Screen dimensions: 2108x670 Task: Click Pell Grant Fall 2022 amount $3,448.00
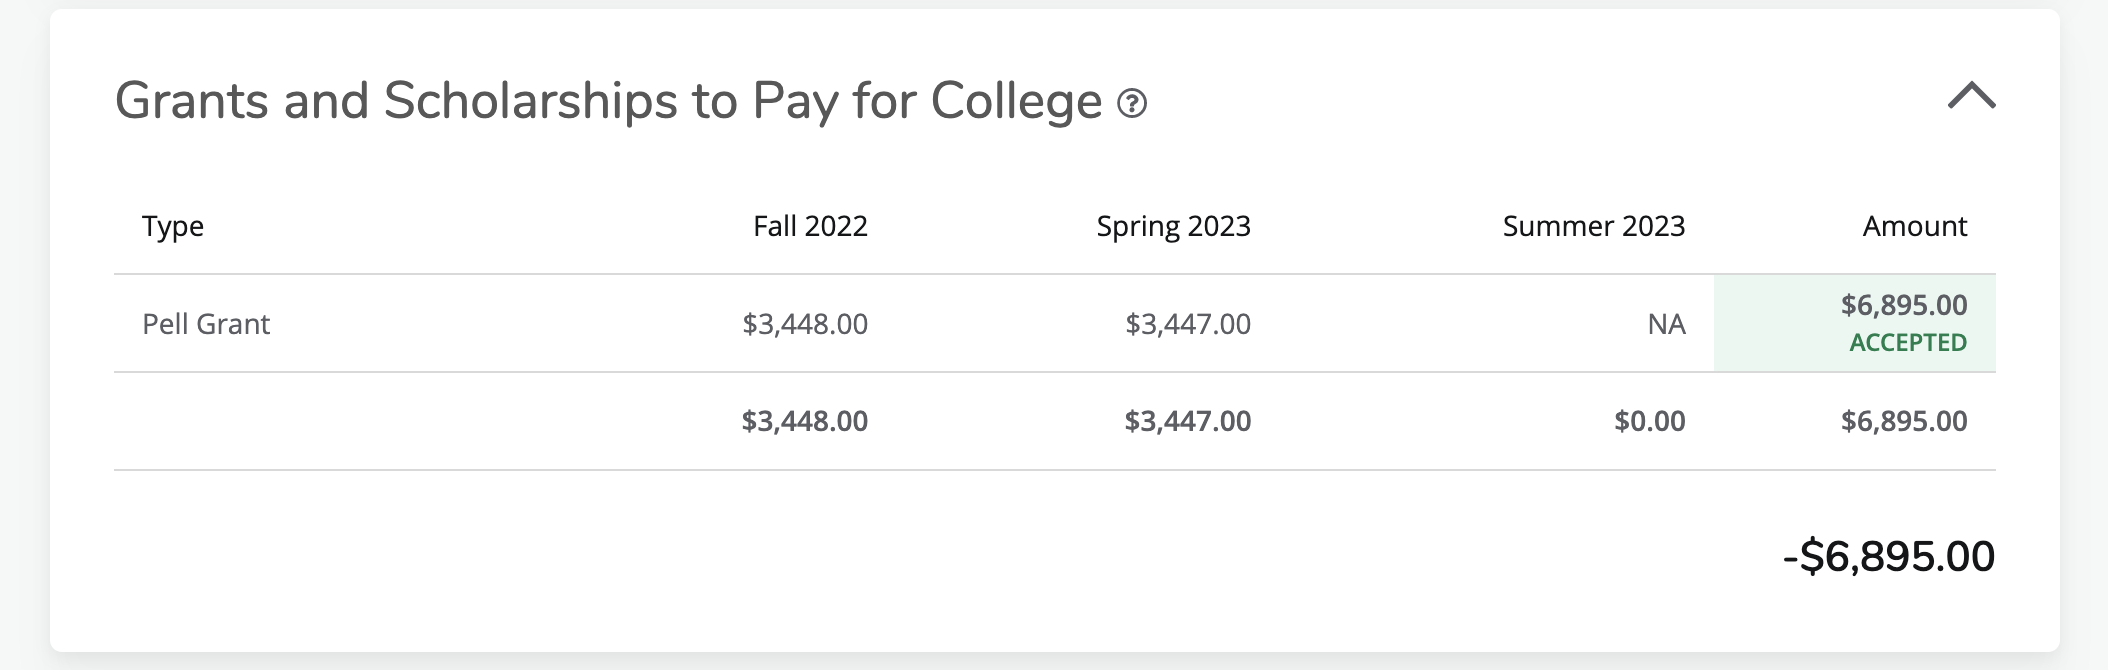(805, 324)
